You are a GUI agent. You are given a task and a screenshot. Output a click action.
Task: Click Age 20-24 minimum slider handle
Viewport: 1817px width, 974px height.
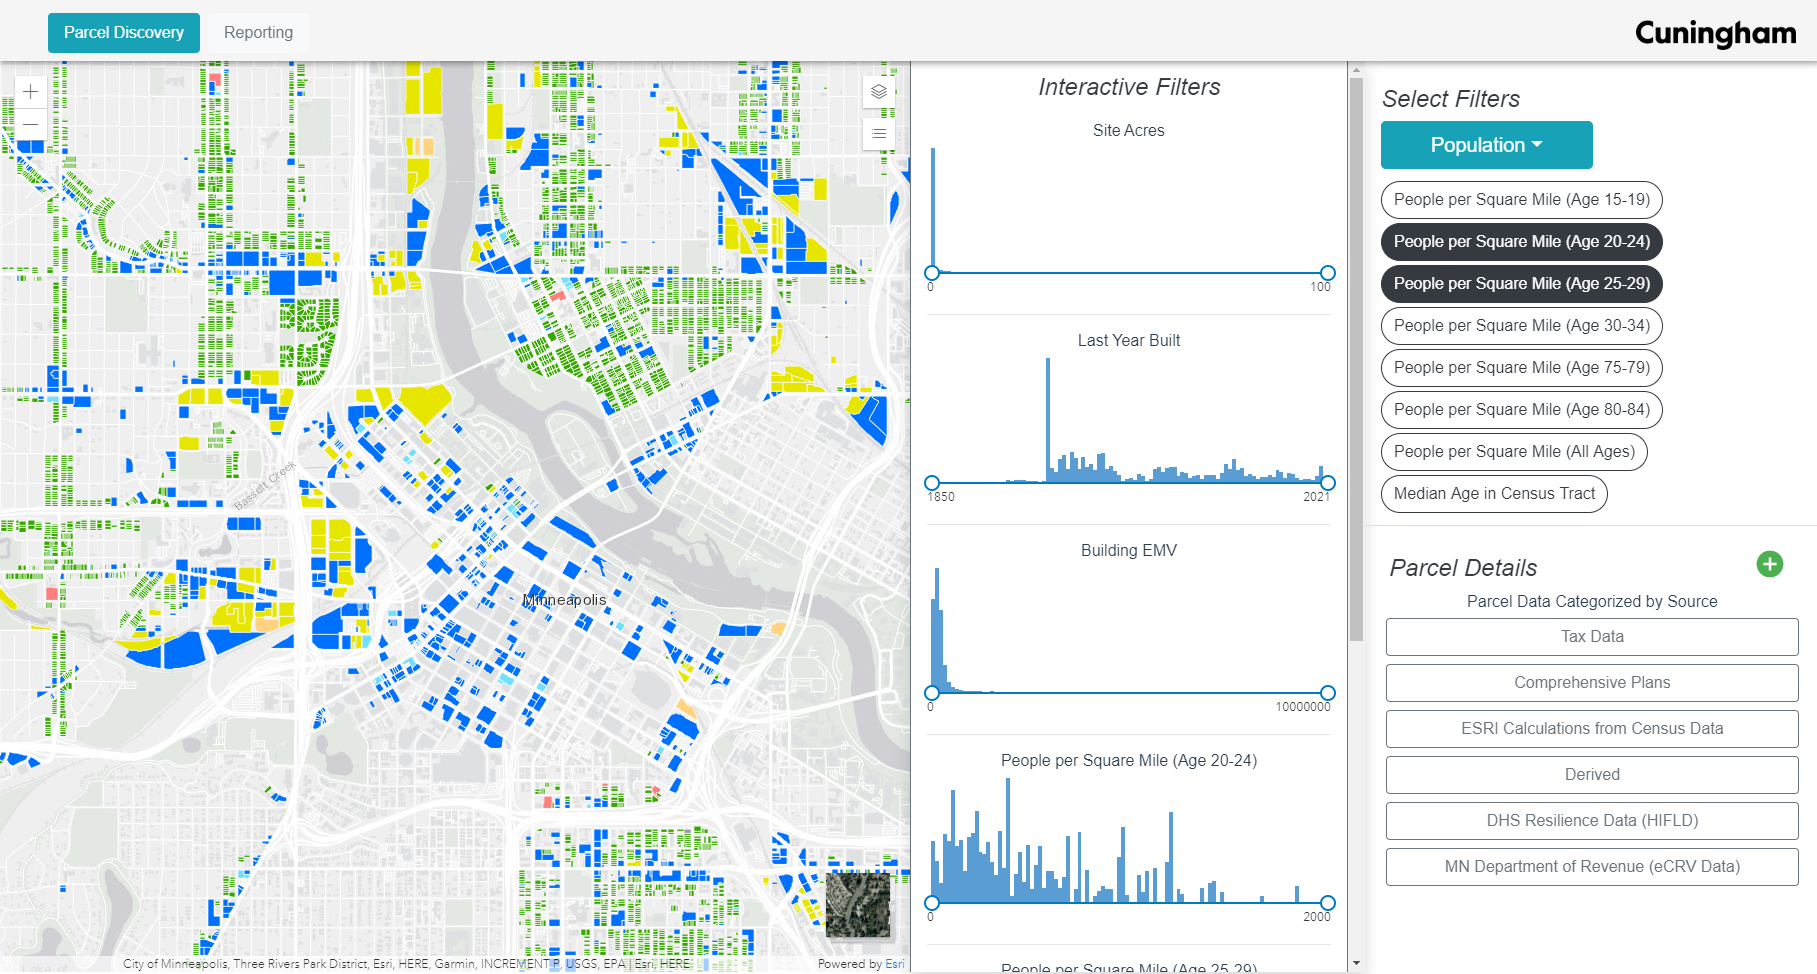pos(932,903)
